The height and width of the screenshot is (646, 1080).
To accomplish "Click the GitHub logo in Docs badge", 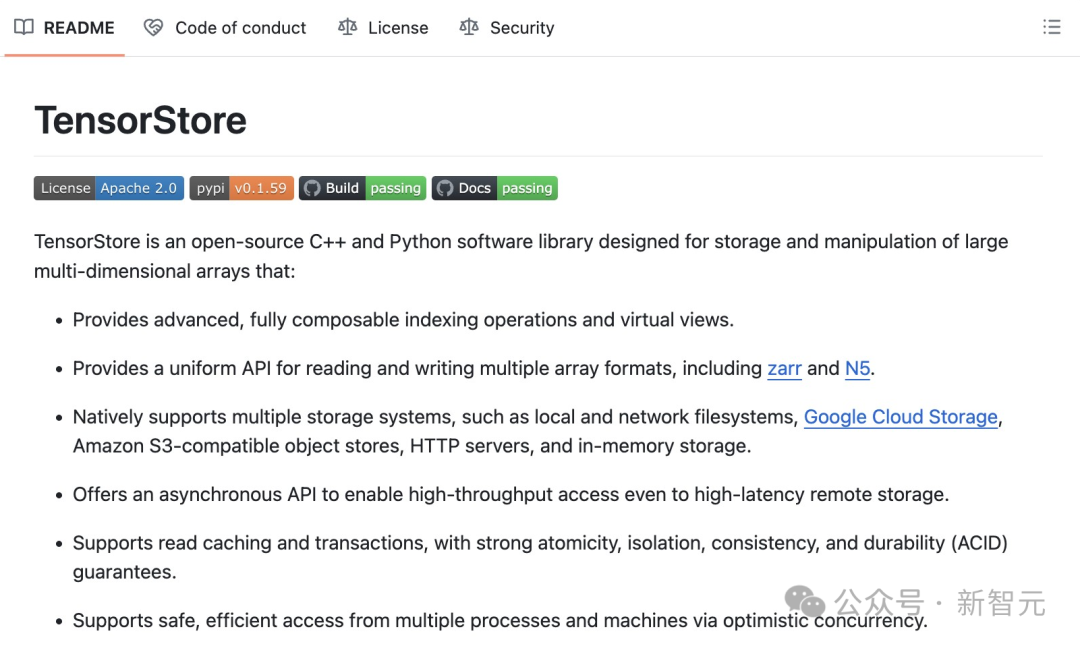I will click(445, 188).
